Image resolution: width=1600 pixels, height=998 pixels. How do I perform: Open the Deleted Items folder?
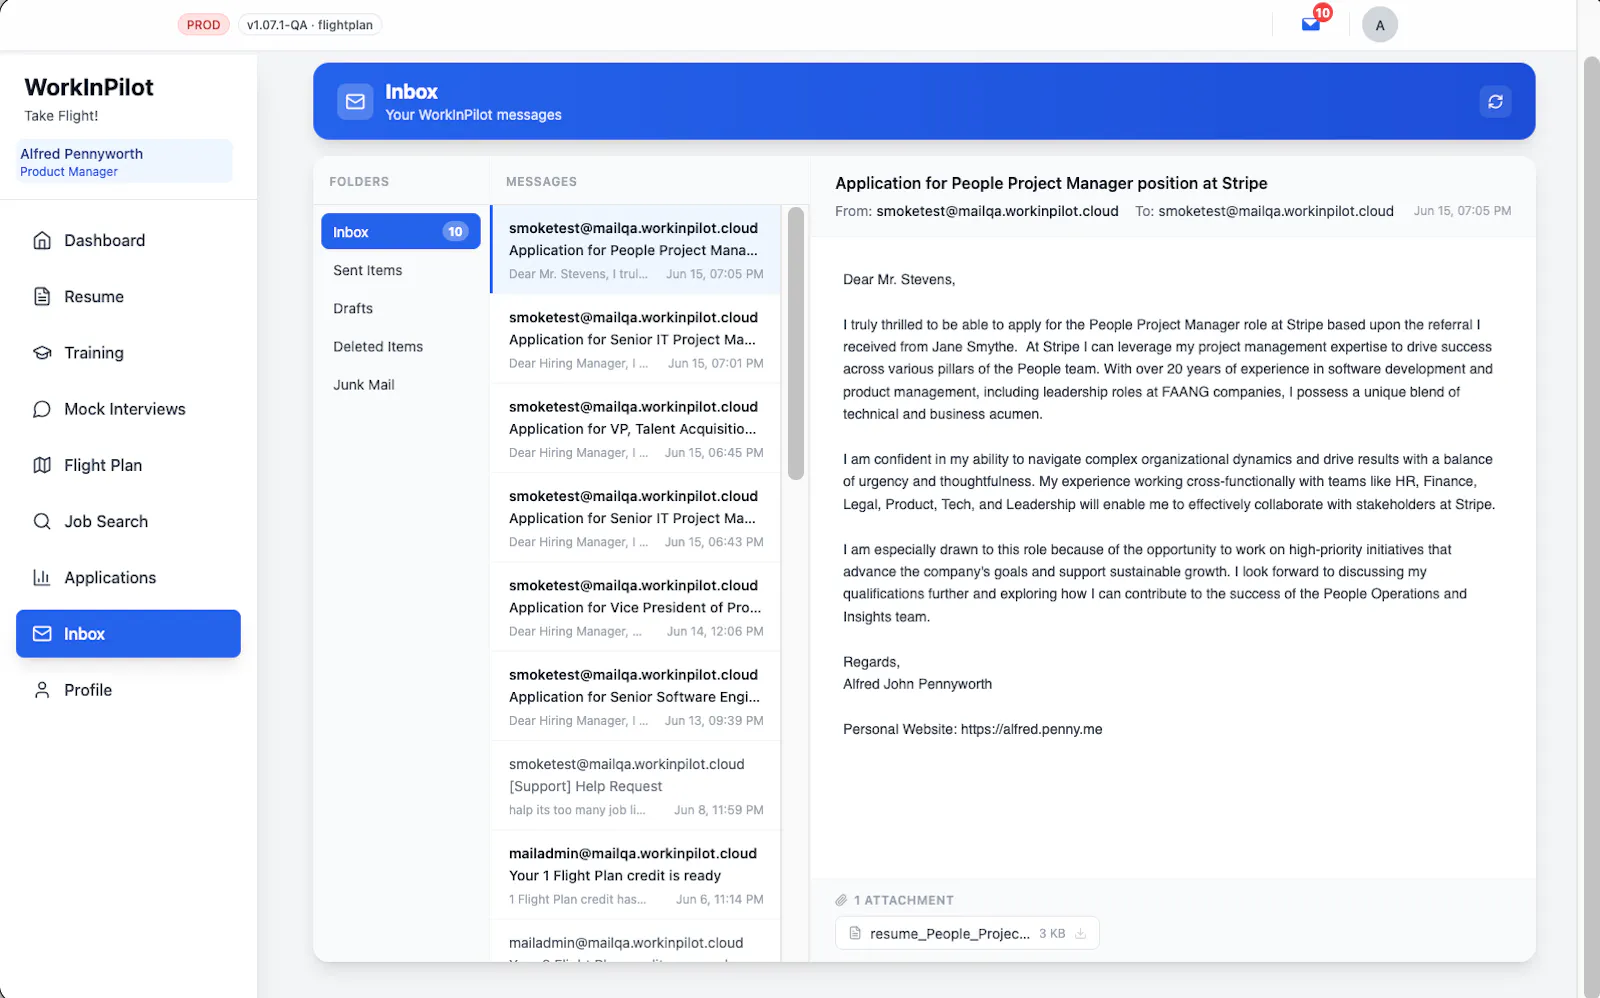click(x=400, y=346)
